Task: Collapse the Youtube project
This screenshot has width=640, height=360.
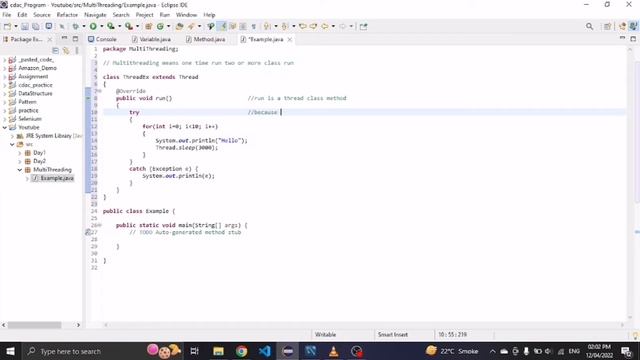Action: [4, 127]
